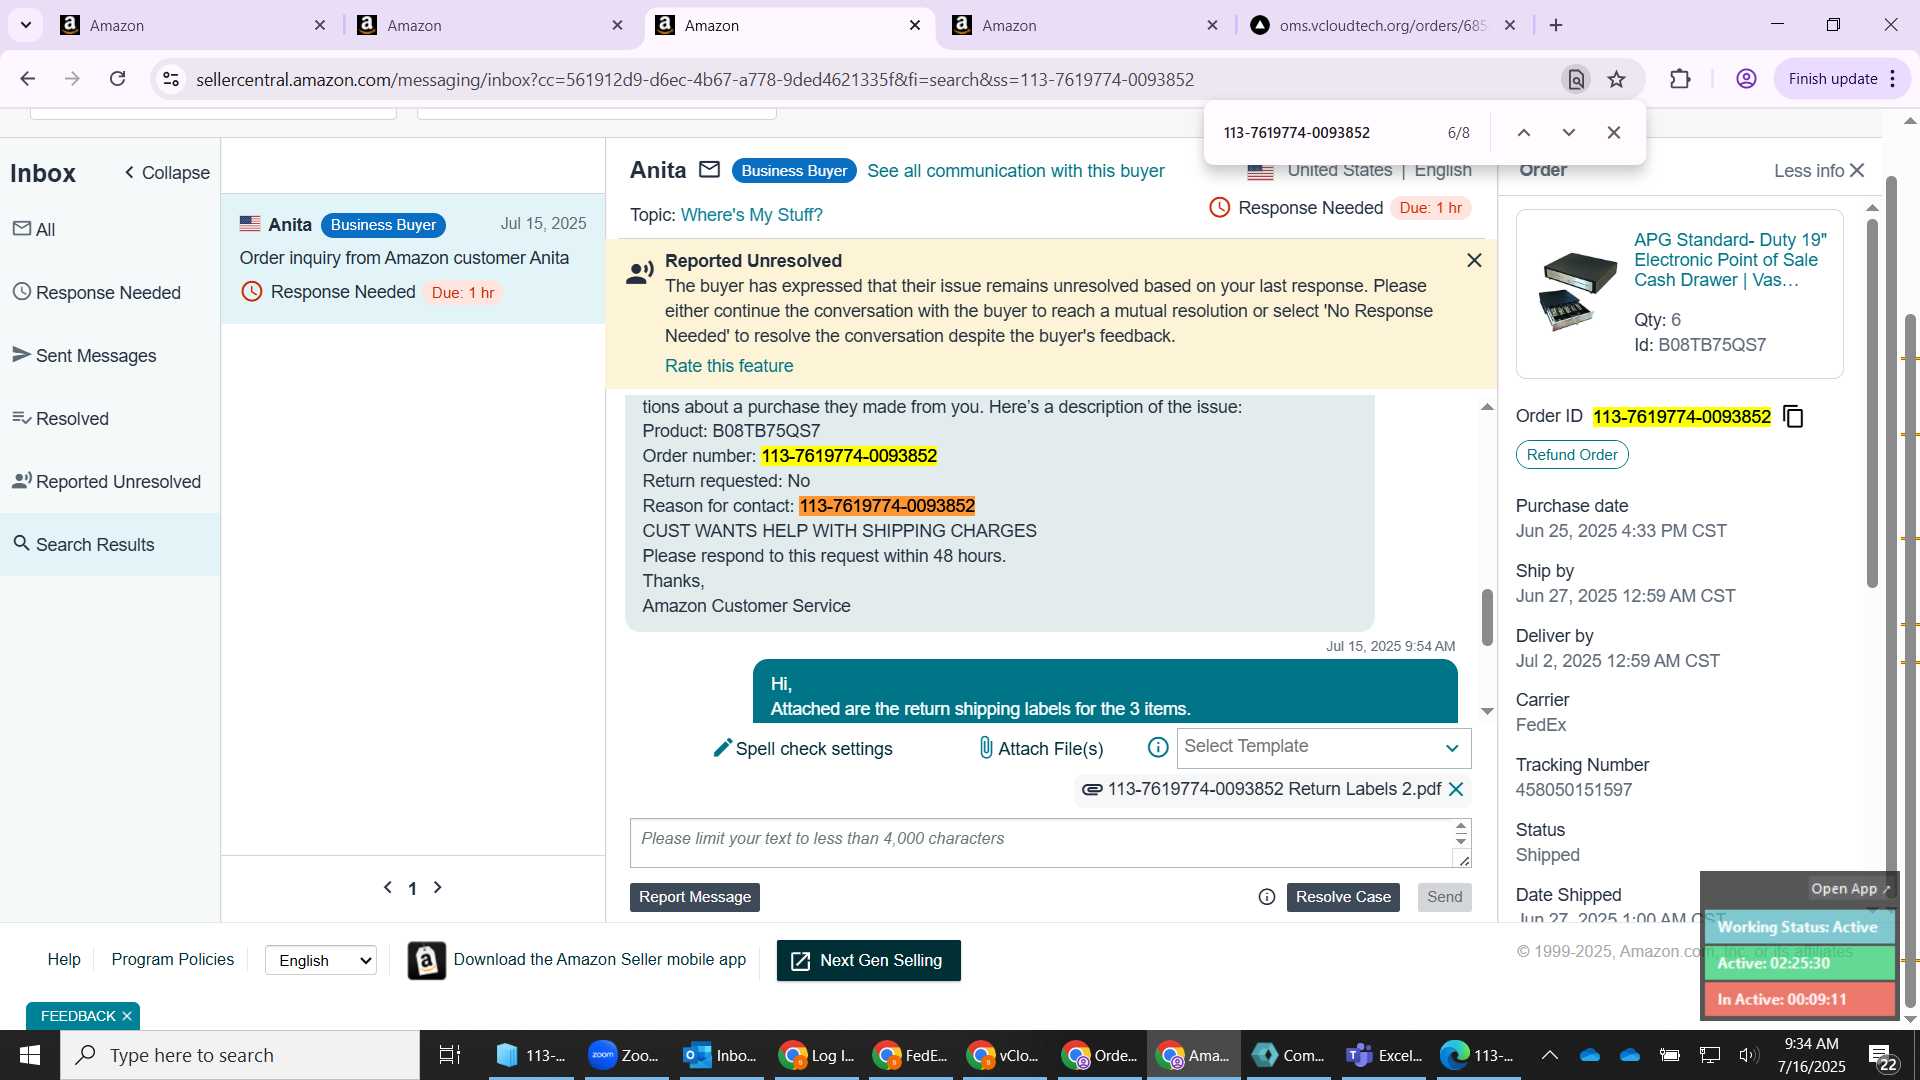This screenshot has width=1920, height=1080.
Task: Bookmark this page with the star
Action: [x=1617, y=79]
